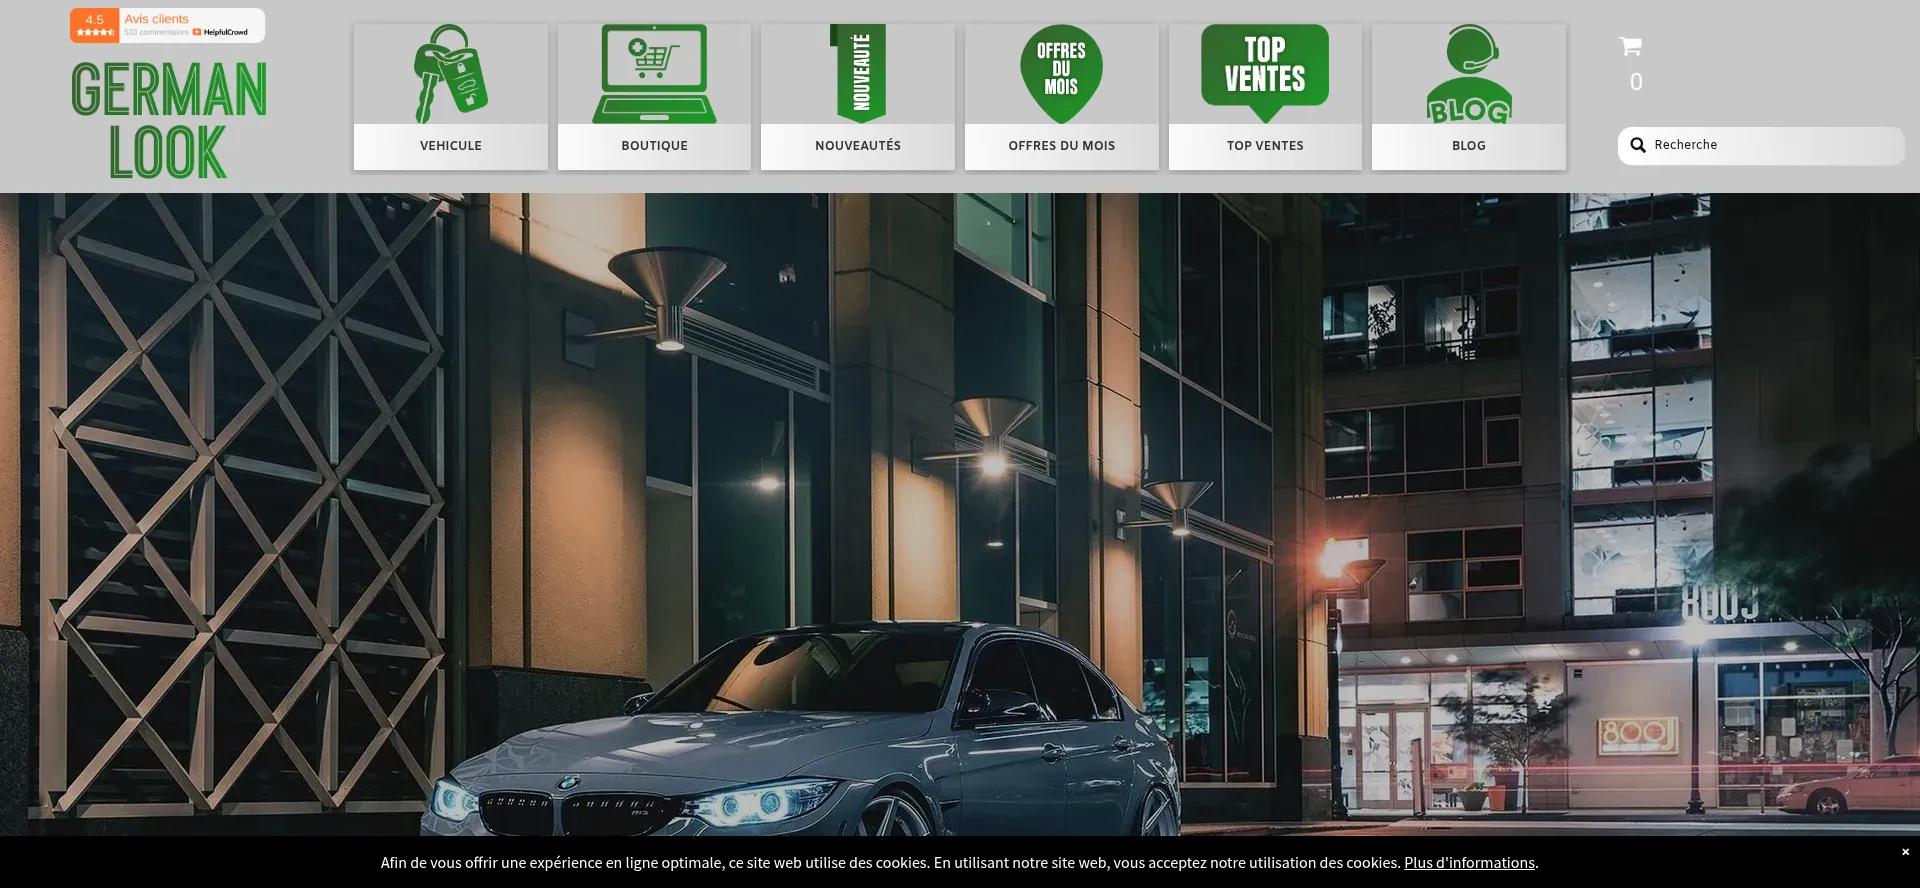Go to the BLOG menu label
This screenshot has height=888, width=1920.
1468,146
